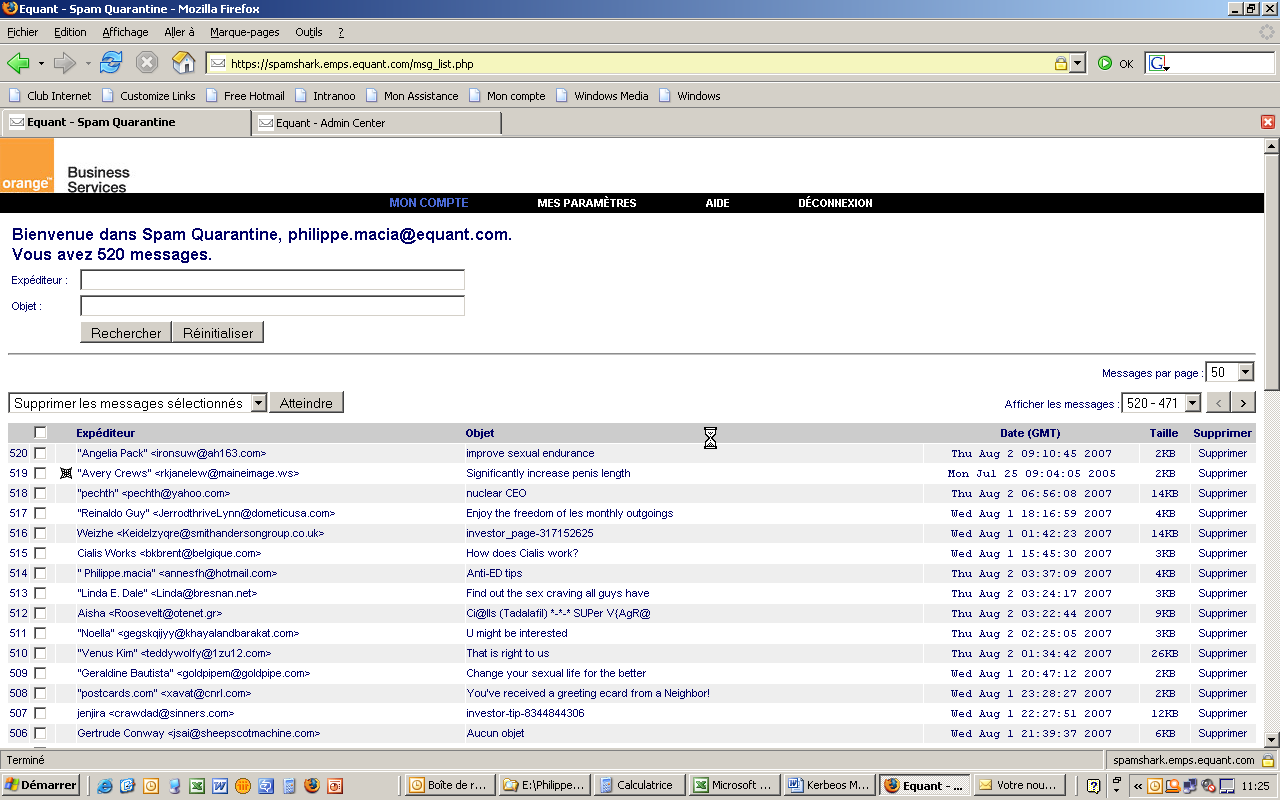This screenshot has width=1280, height=800.
Task: Click the padlock icon in address bar
Action: click(1060, 63)
